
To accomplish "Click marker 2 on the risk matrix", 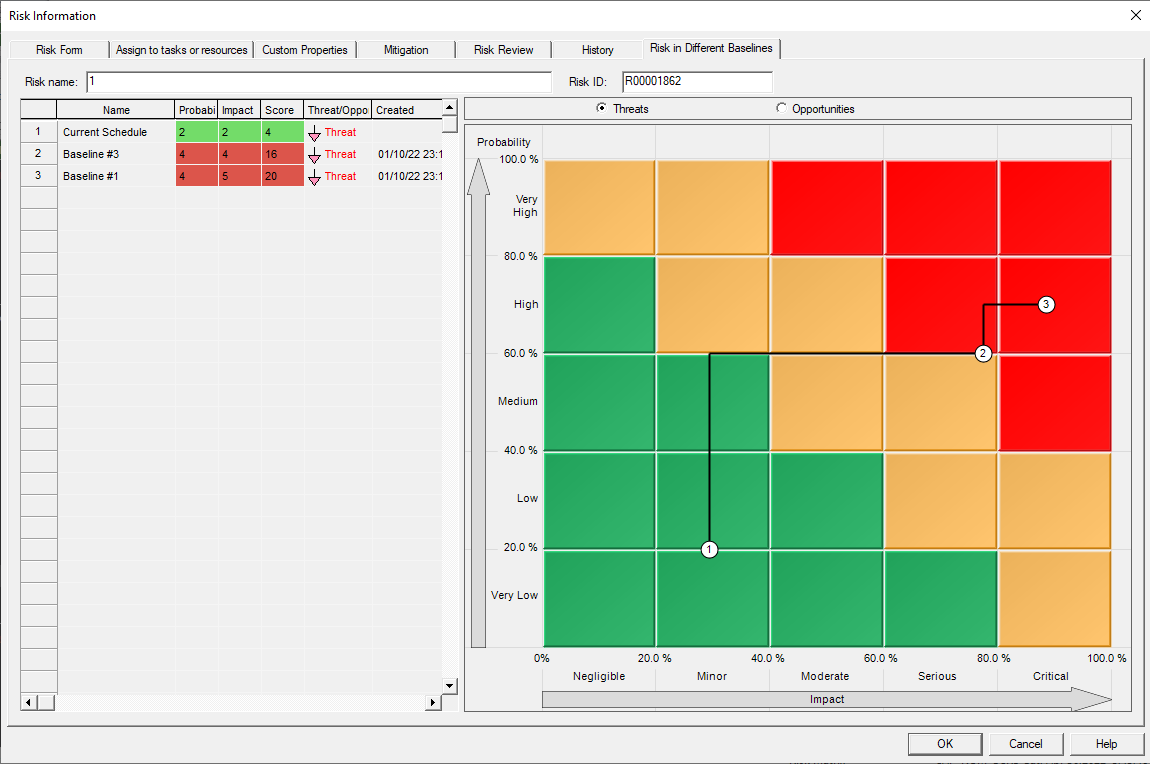I will [x=984, y=354].
